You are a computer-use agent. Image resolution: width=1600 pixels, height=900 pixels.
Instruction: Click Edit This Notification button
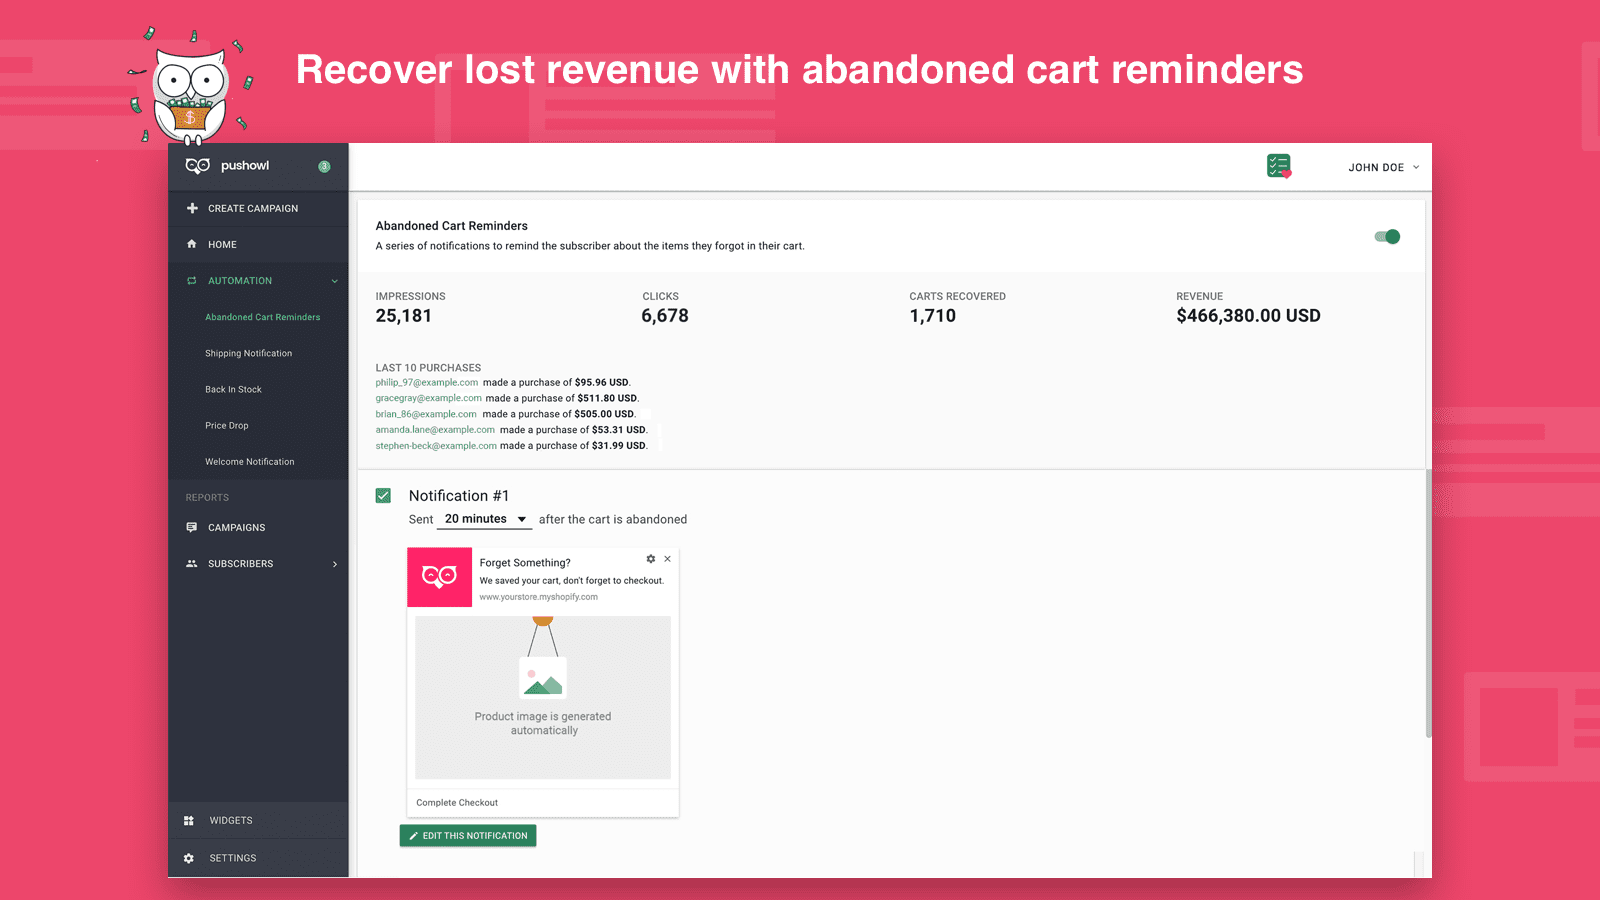468,835
